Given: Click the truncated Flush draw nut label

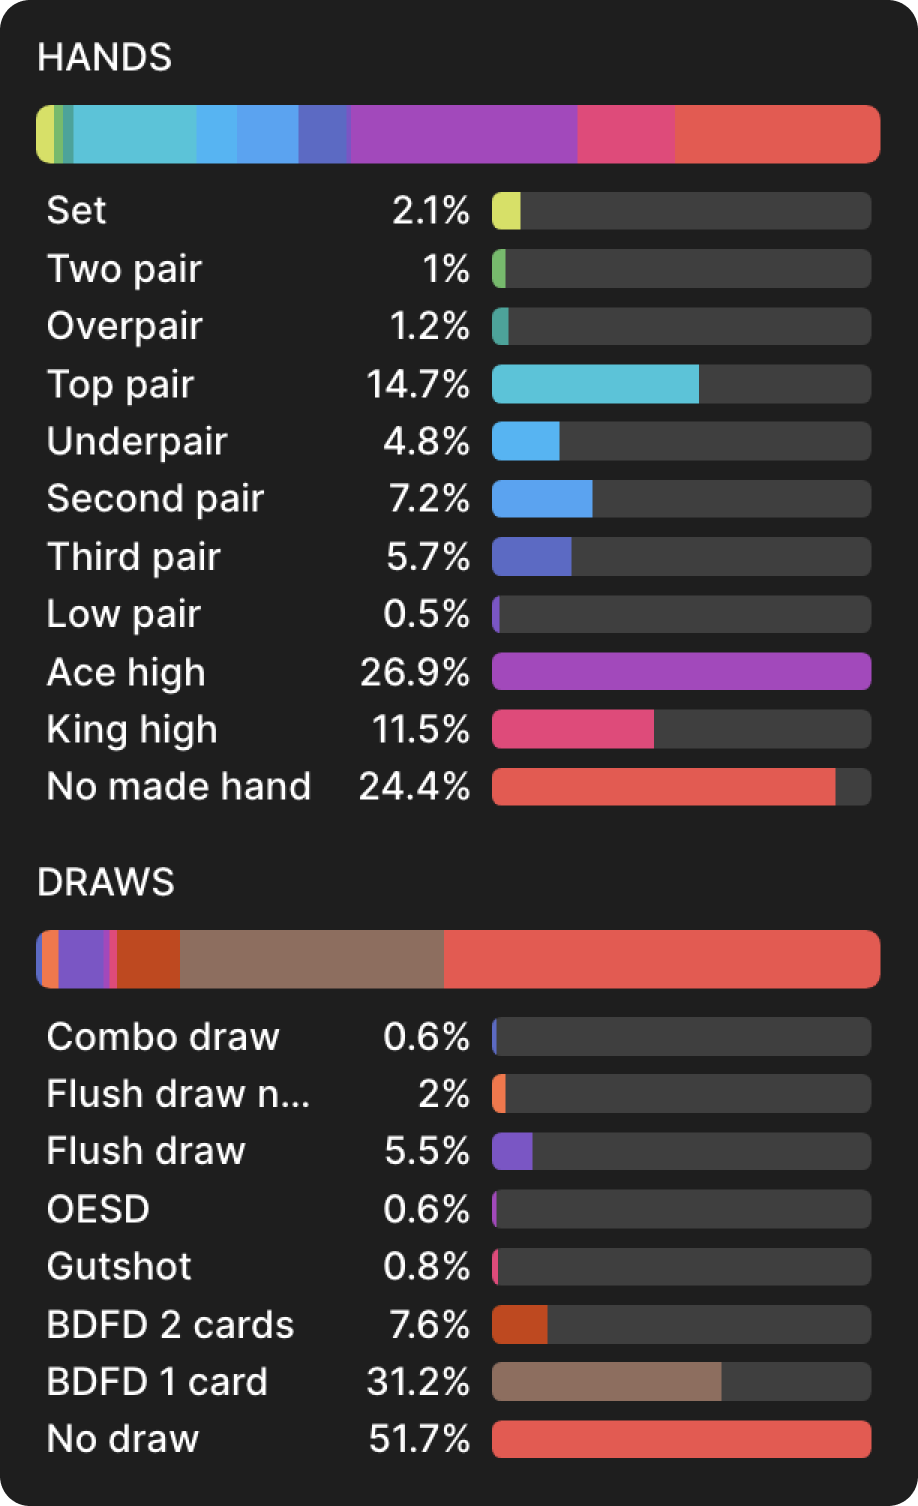Looking at the screenshot, I should [x=178, y=1094].
